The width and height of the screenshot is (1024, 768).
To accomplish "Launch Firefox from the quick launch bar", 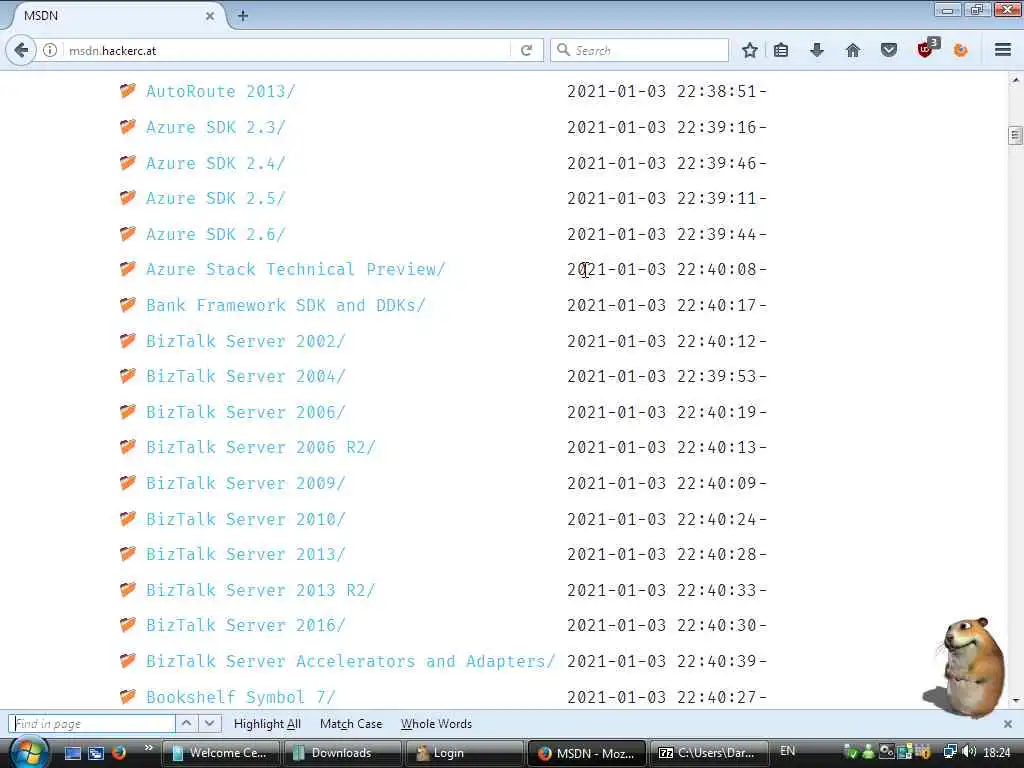I will 118,753.
